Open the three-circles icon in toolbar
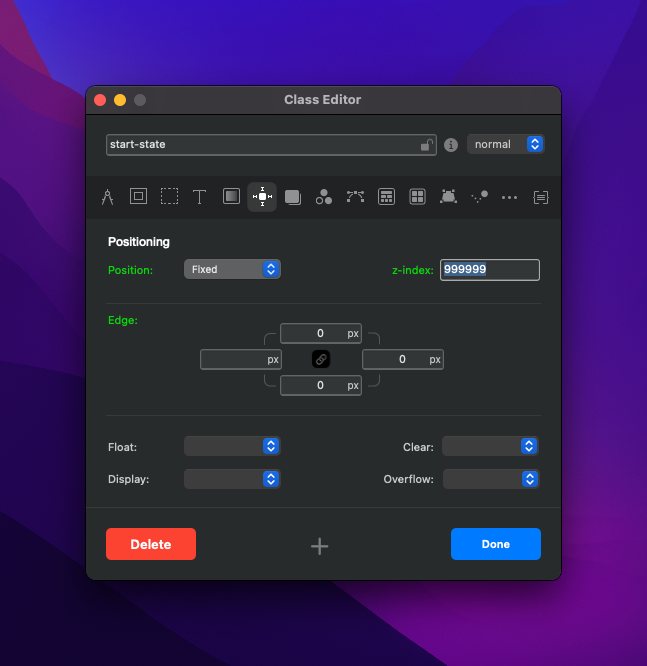The height and width of the screenshot is (666, 647). [x=324, y=197]
